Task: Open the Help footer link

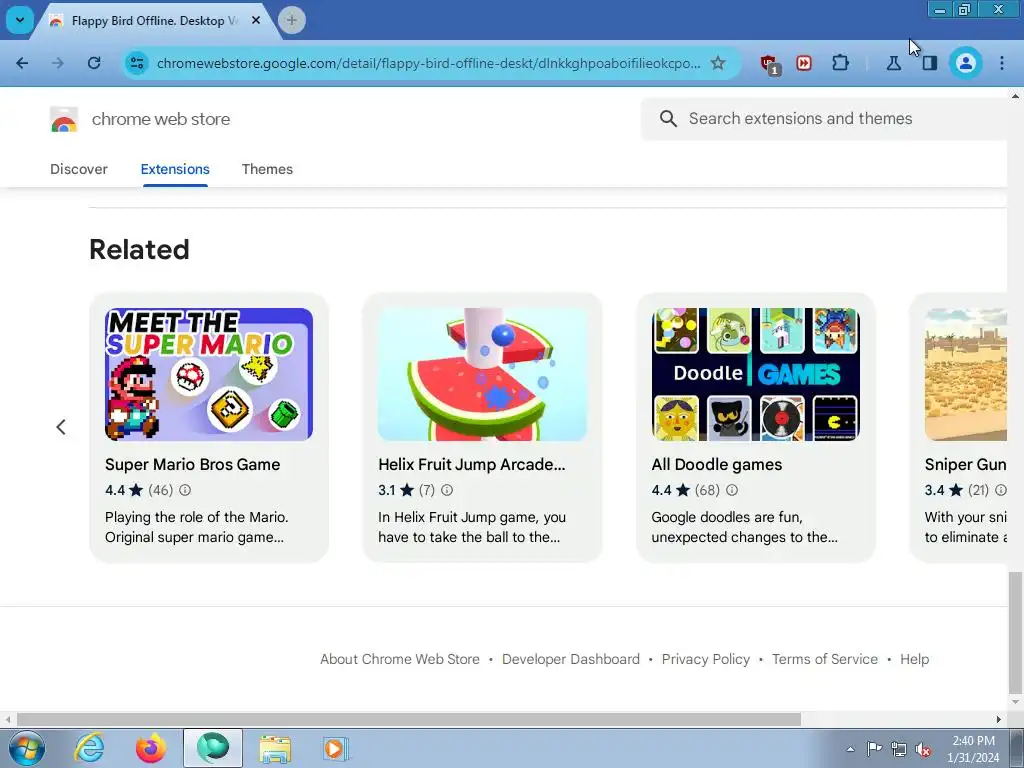Action: pyautogui.click(x=914, y=659)
